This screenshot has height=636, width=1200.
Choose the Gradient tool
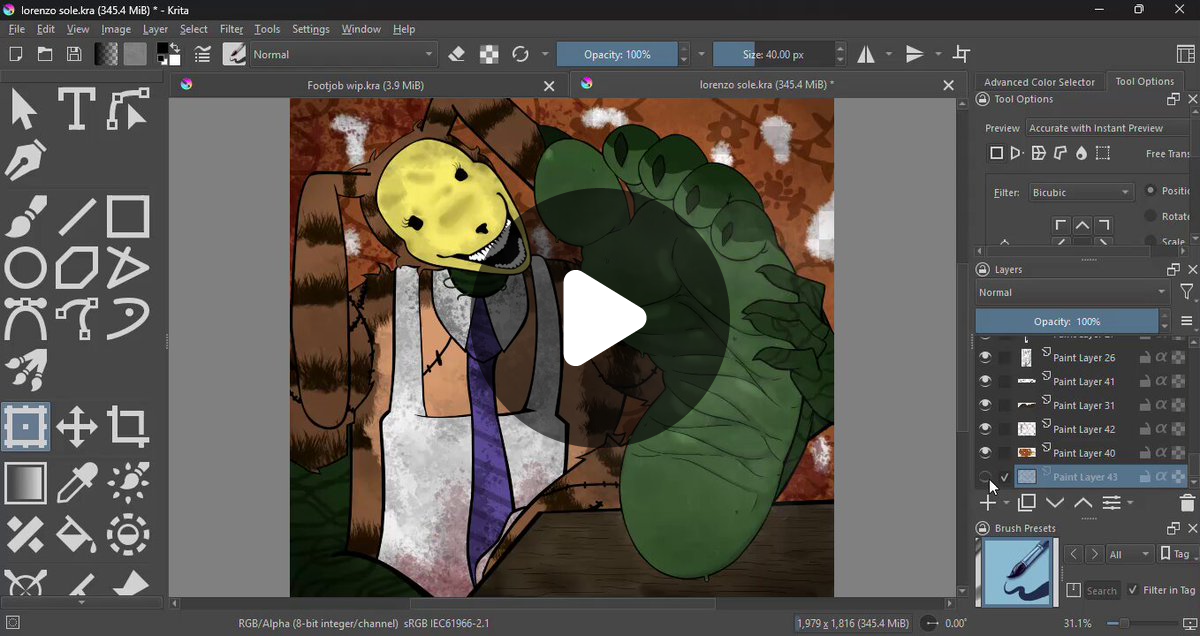[25, 485]
